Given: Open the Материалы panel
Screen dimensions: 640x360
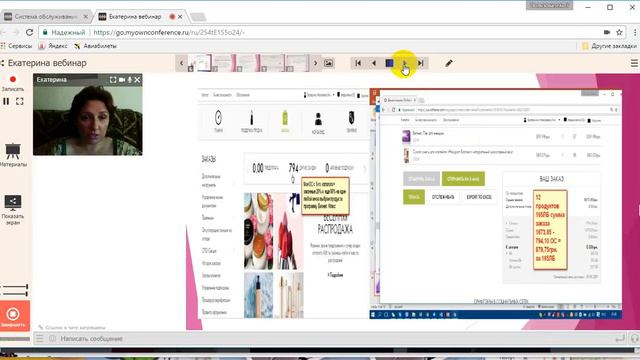Looking at the screenshot, I should pyautogui.click(x=13, y=154).
